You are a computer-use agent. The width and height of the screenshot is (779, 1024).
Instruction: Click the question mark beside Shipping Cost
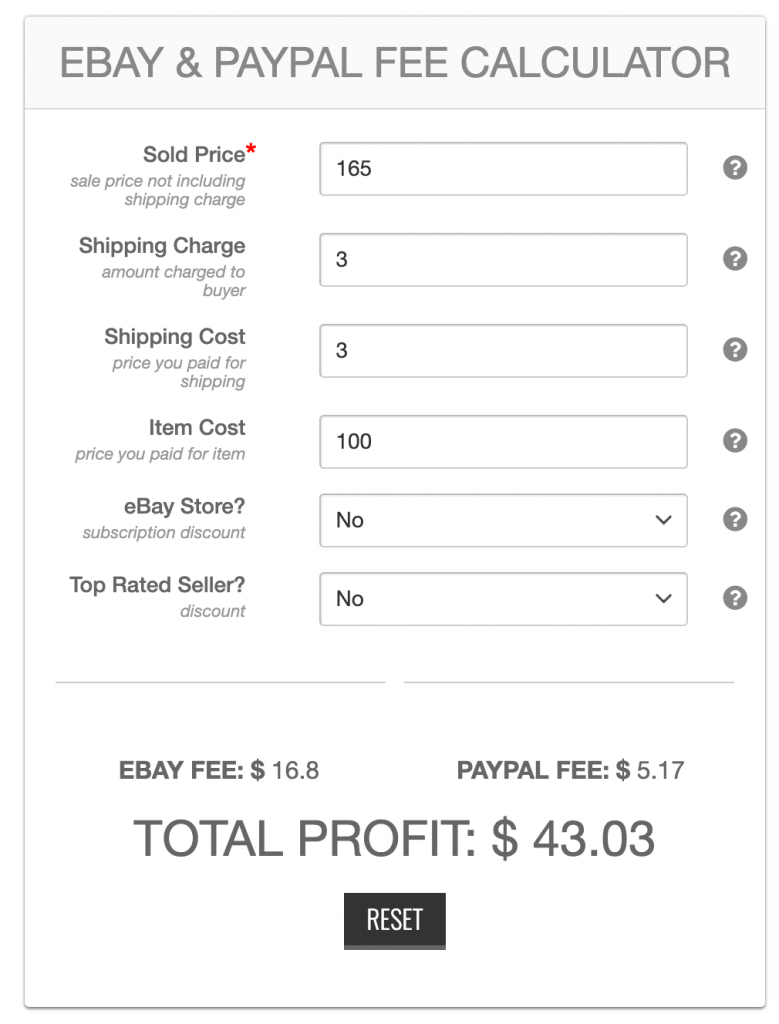735,349
